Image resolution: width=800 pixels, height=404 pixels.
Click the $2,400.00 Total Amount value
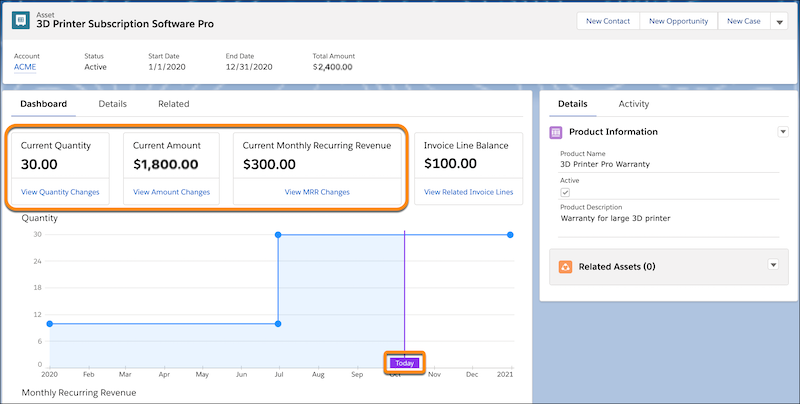[x=332, y=67]
